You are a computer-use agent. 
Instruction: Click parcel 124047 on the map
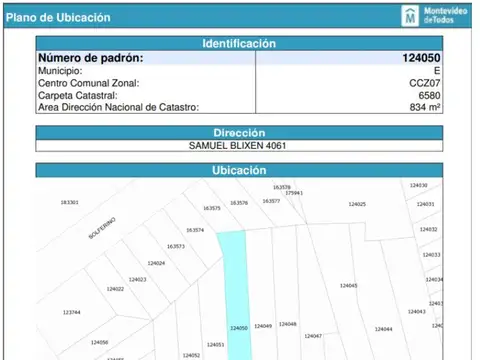pos(313,336)
